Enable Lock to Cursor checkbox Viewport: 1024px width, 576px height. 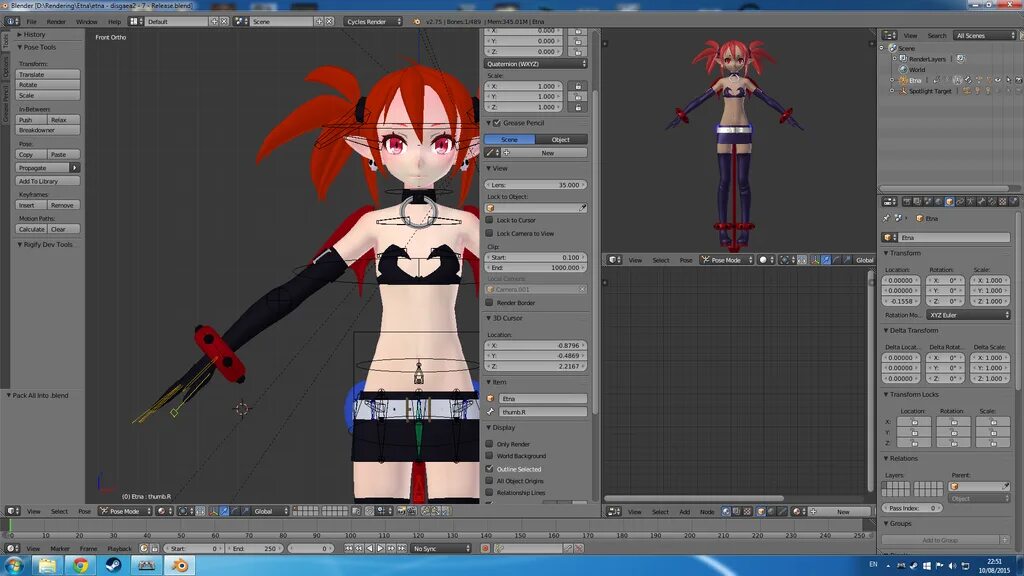coord(489,220)
